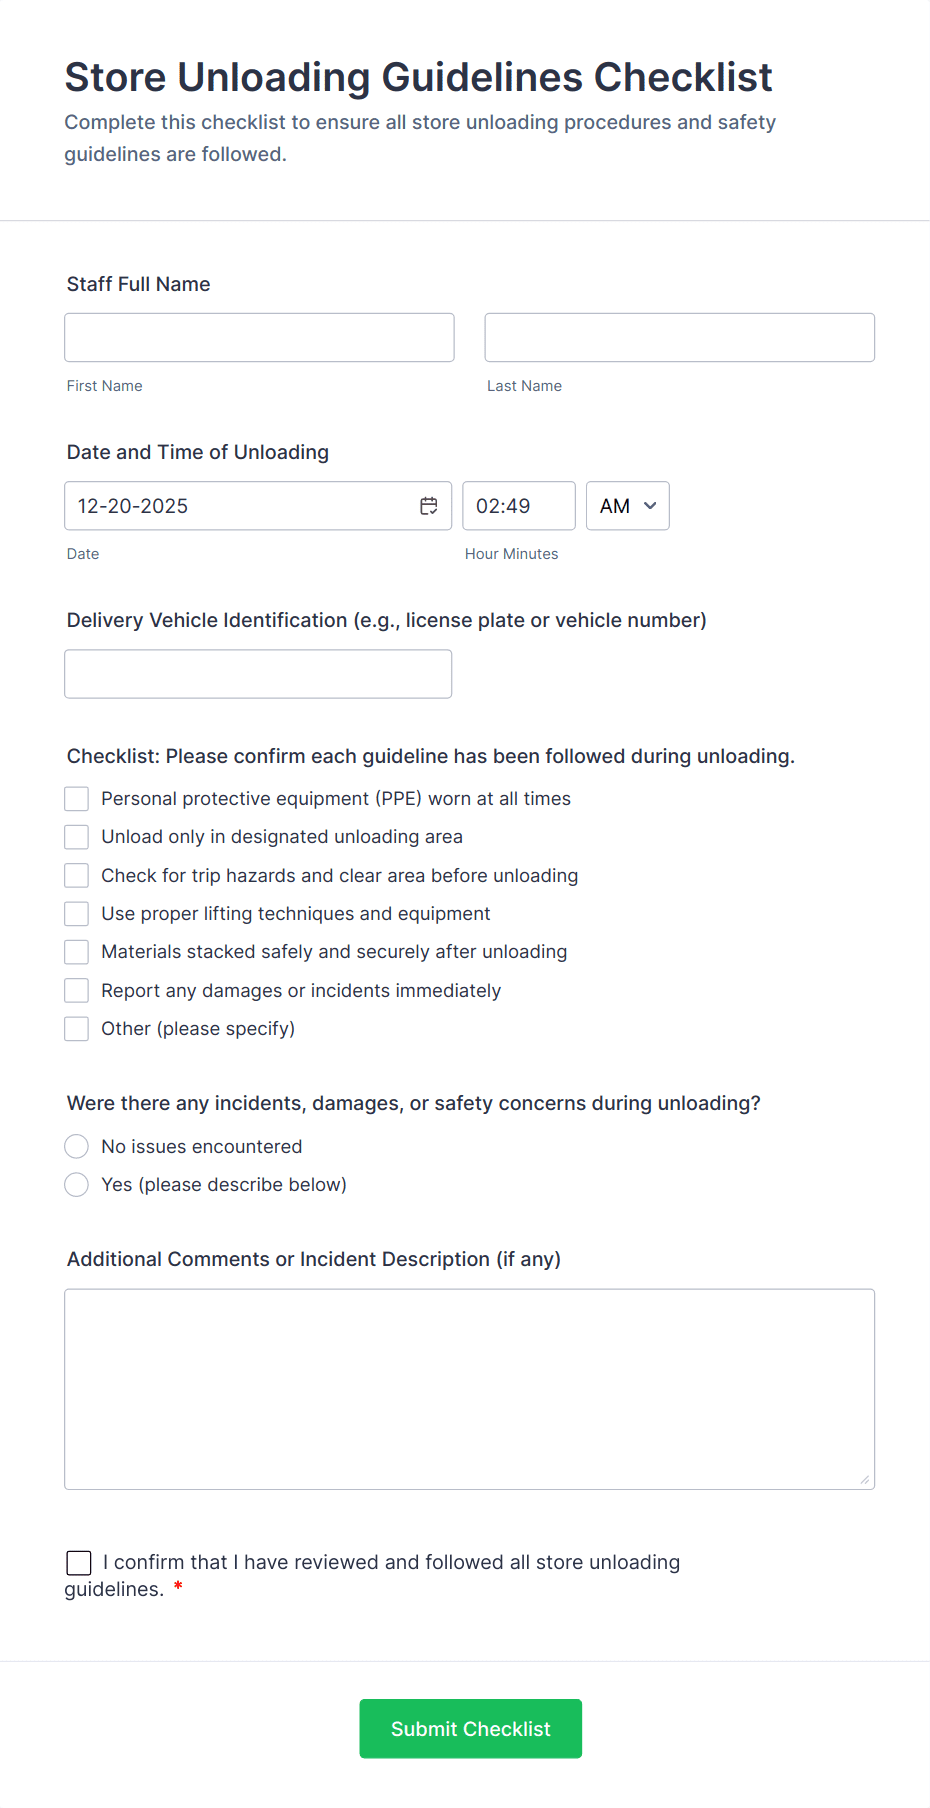The image size is (930, 1808).
Task: Focus the Delivery Vehicle Identification input
Action: pos(258,674)
